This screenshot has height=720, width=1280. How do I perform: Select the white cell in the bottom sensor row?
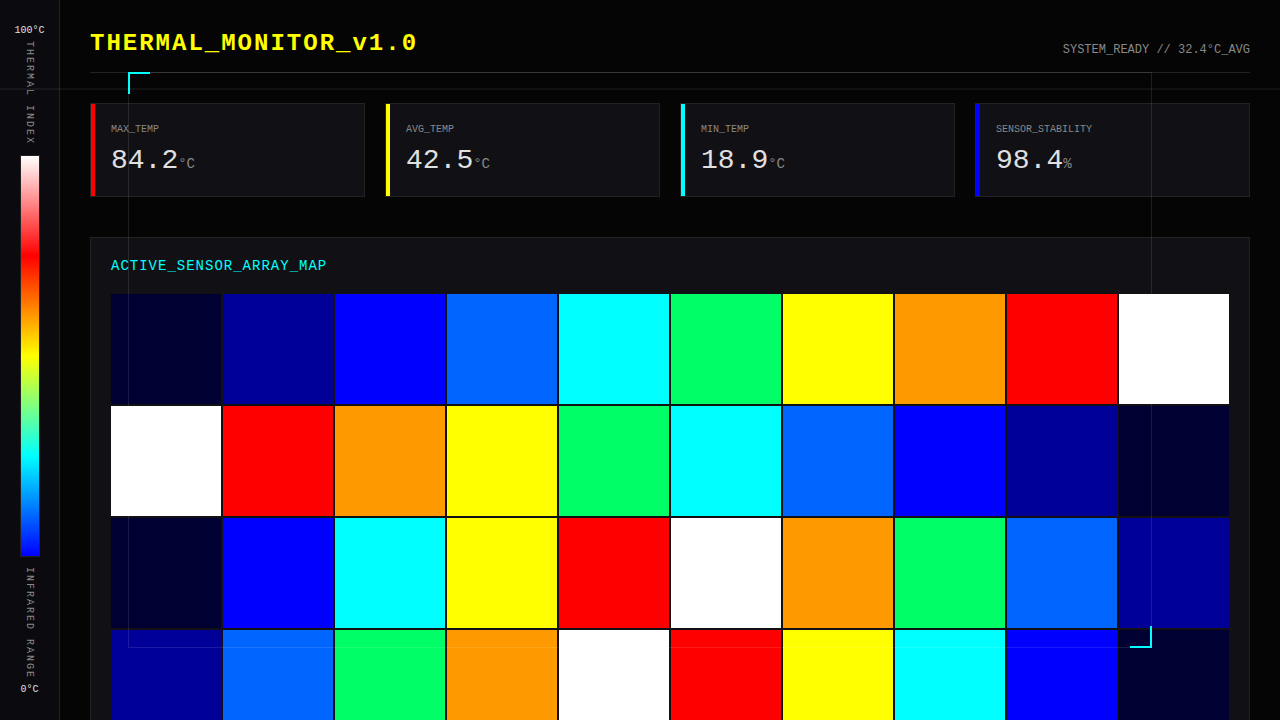pyautogui.click(x=614, y=675)
